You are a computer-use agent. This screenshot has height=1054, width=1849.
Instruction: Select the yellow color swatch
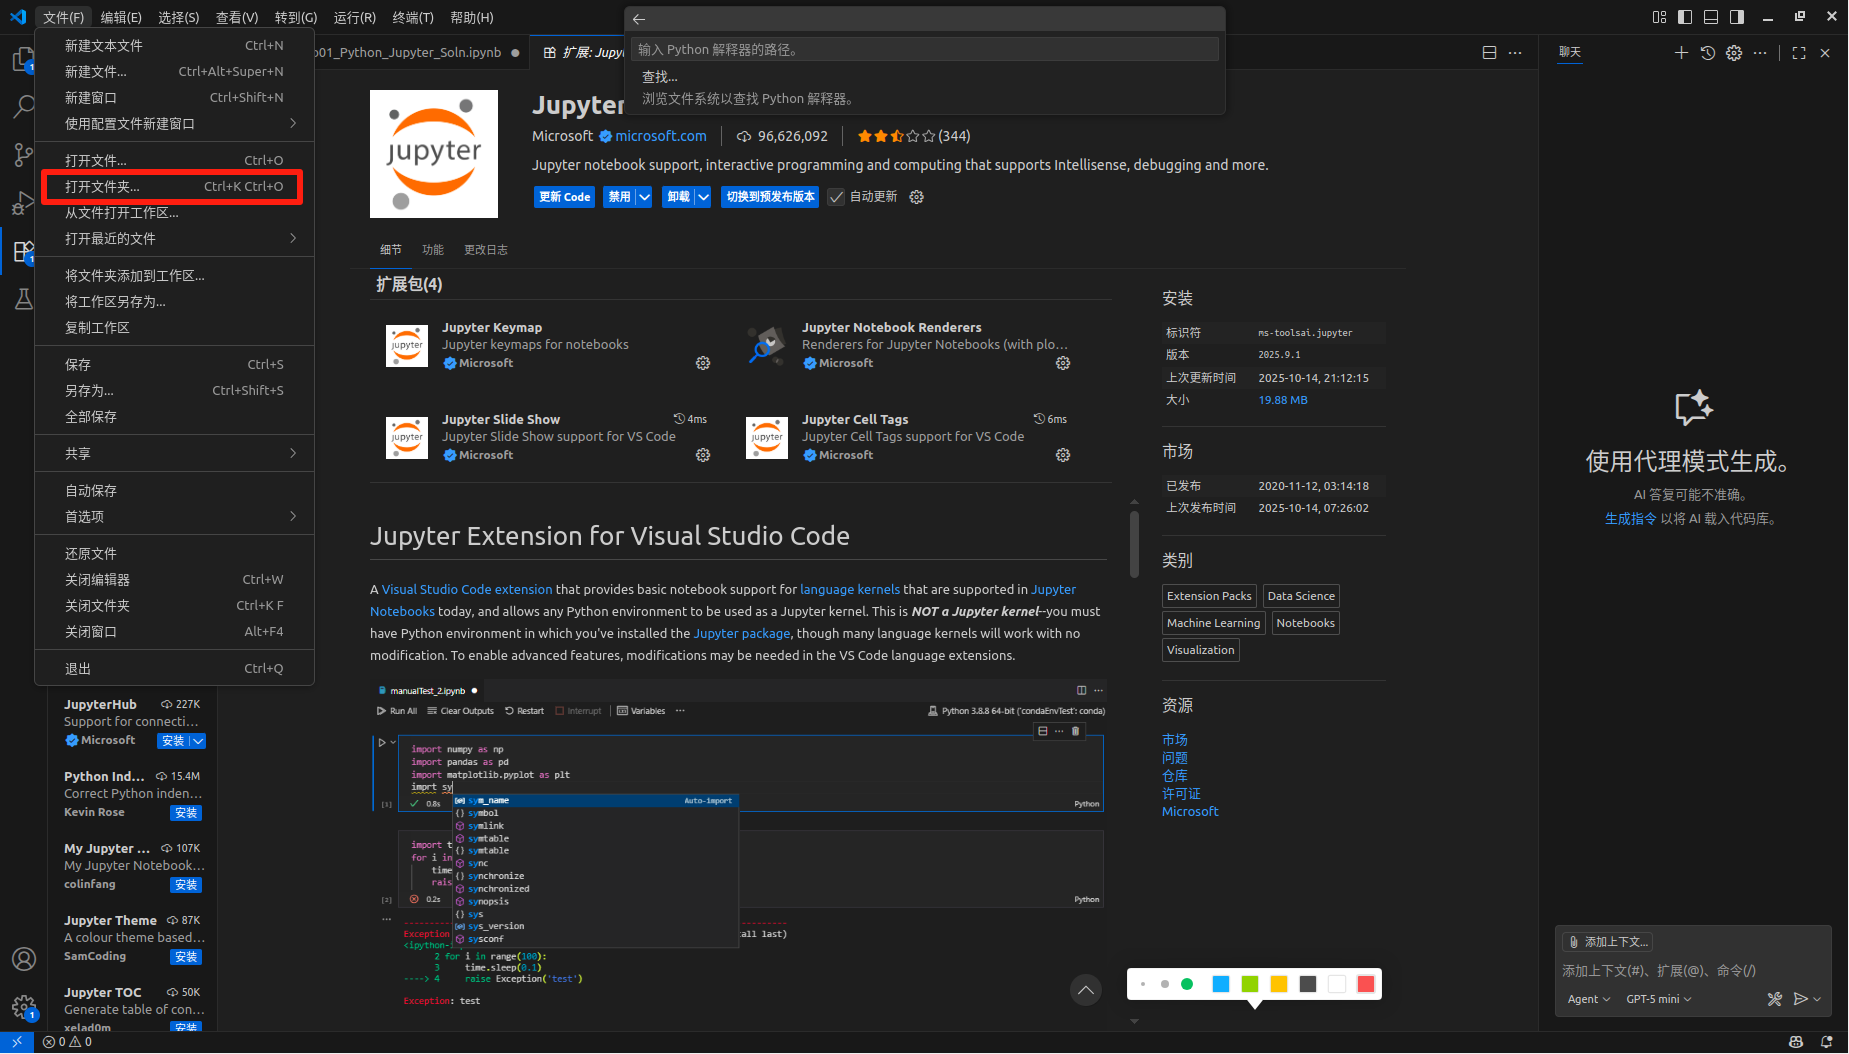coord(1278,984)
